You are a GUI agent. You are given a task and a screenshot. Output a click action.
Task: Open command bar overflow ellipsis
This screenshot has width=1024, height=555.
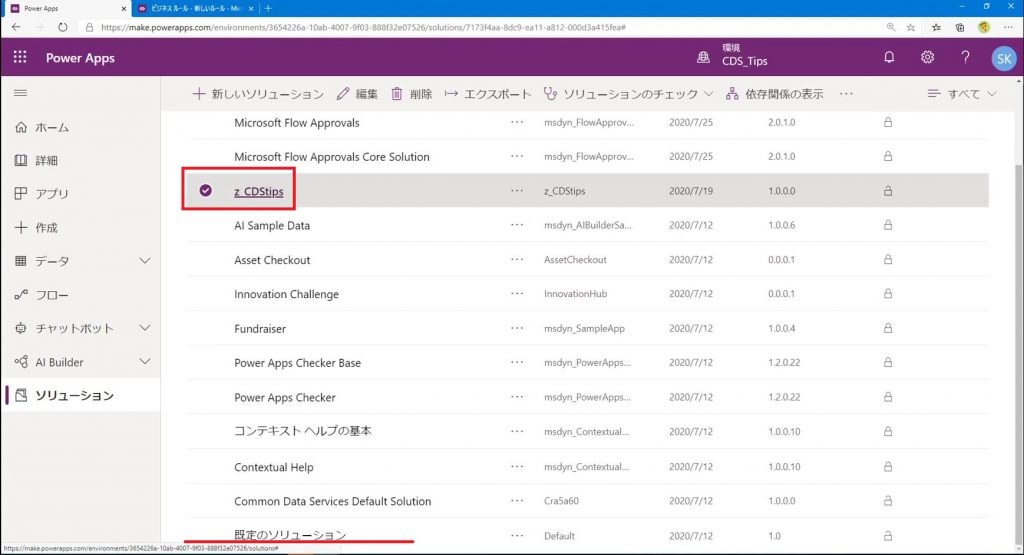(x=846, y=94)
